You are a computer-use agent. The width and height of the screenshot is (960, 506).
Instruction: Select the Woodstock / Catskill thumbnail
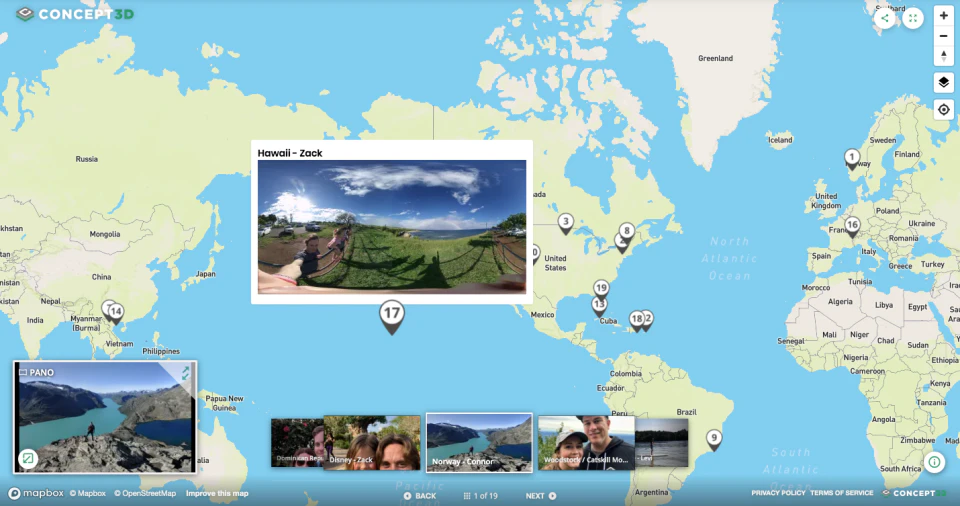pos(587,442)
